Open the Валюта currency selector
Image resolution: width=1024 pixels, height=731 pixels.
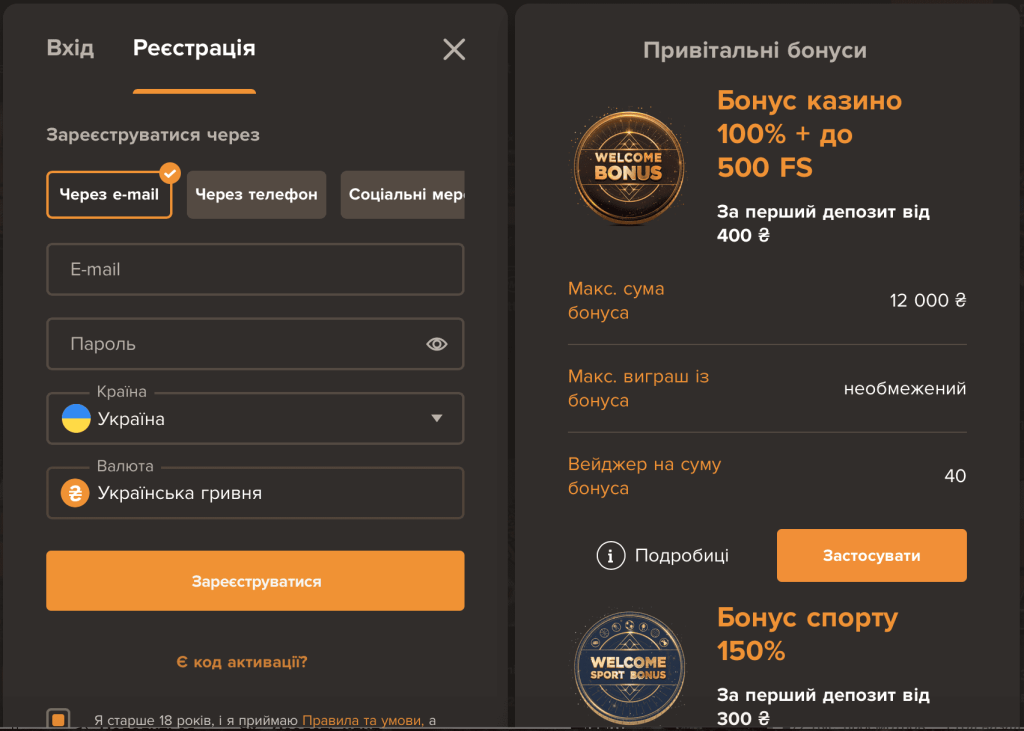(x=255, y=493)
